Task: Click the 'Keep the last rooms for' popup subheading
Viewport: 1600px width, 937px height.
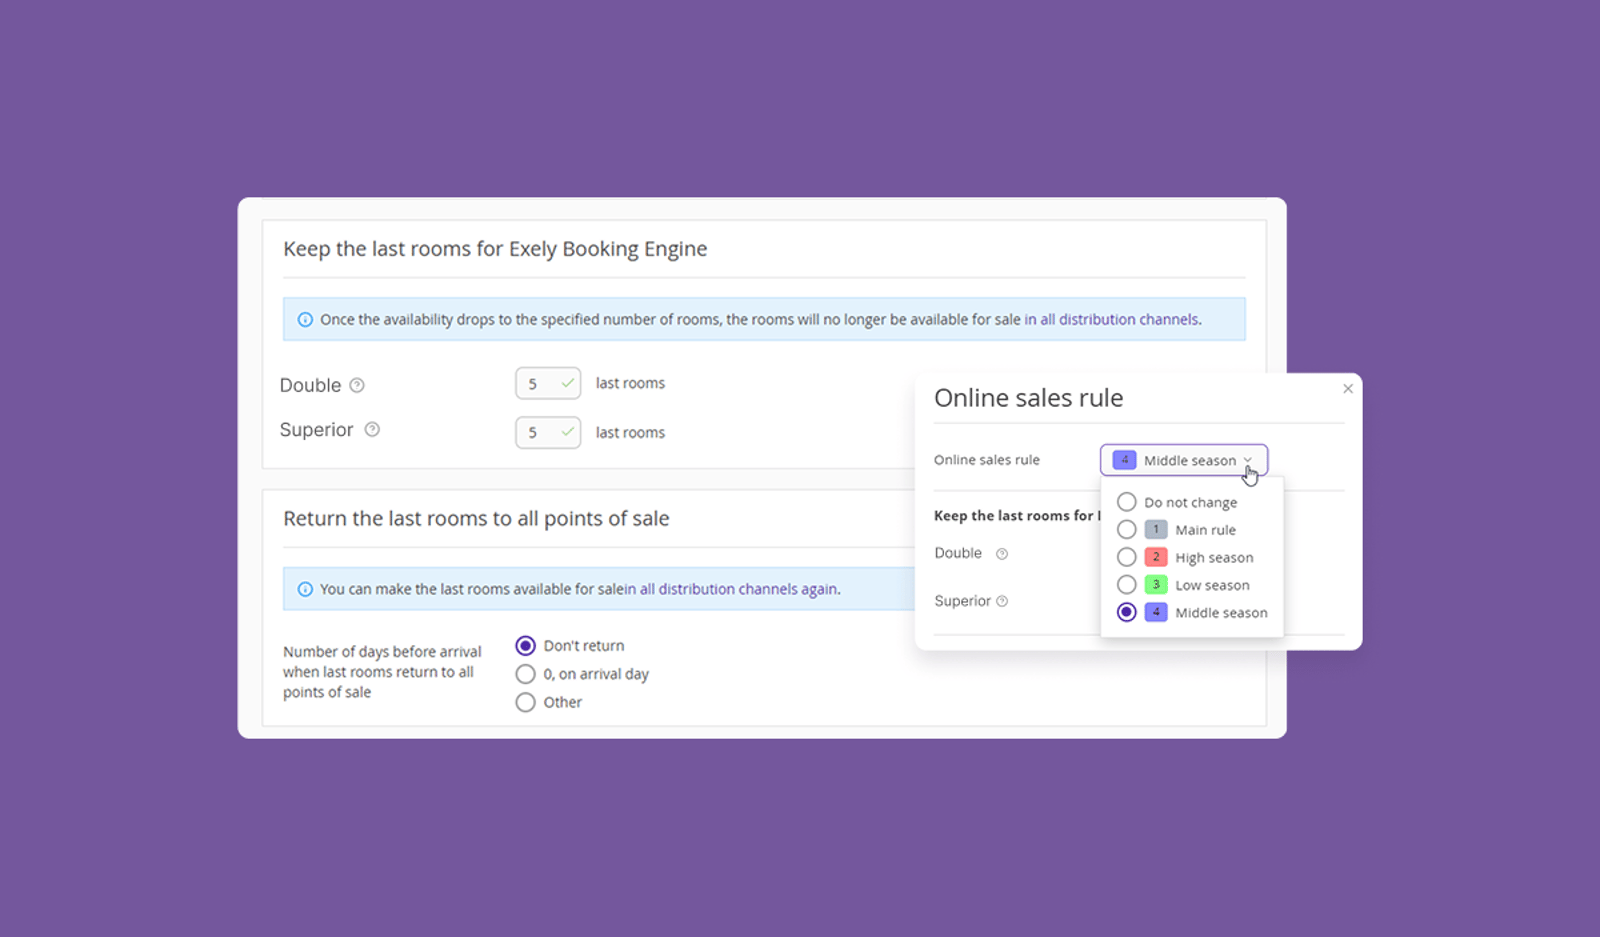Action: [1016, 516]
